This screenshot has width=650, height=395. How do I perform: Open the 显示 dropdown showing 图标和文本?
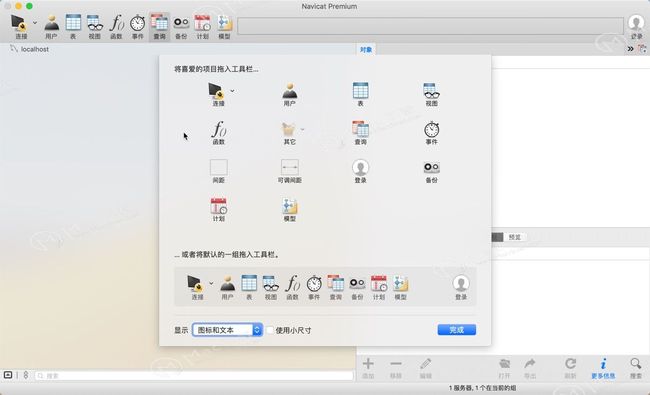tap(227, 330)
